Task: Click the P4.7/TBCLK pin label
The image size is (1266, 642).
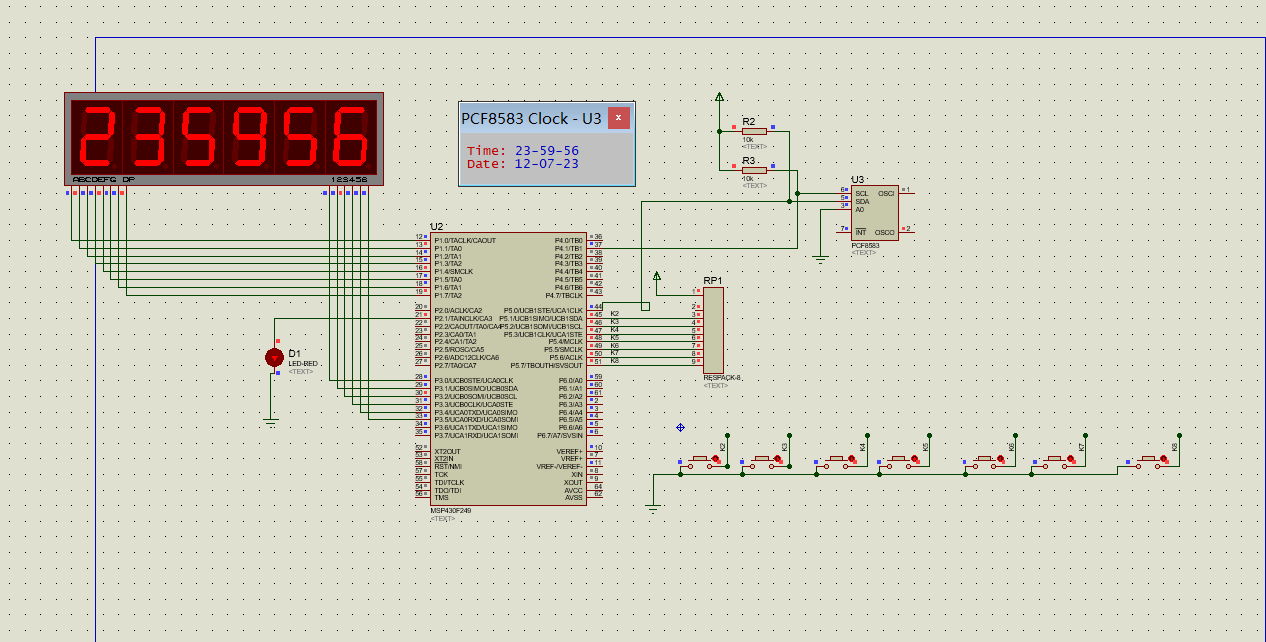Action: tap(564, 295)
